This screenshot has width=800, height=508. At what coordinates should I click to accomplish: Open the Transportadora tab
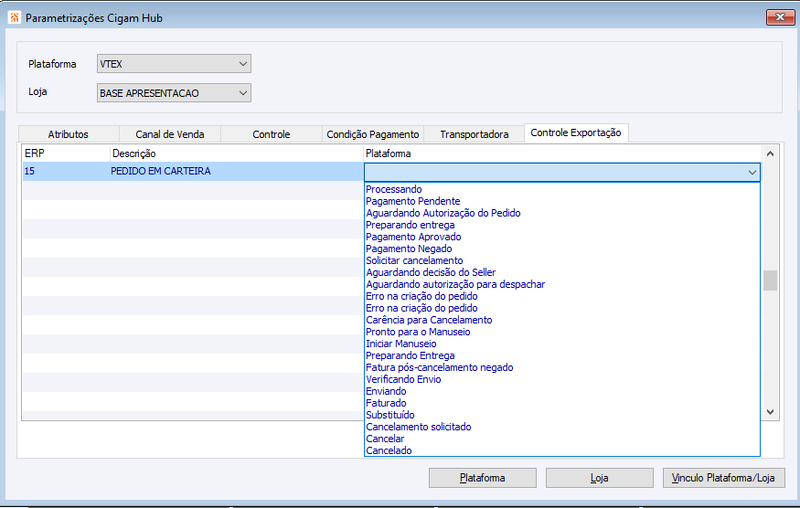click(474, 134)
